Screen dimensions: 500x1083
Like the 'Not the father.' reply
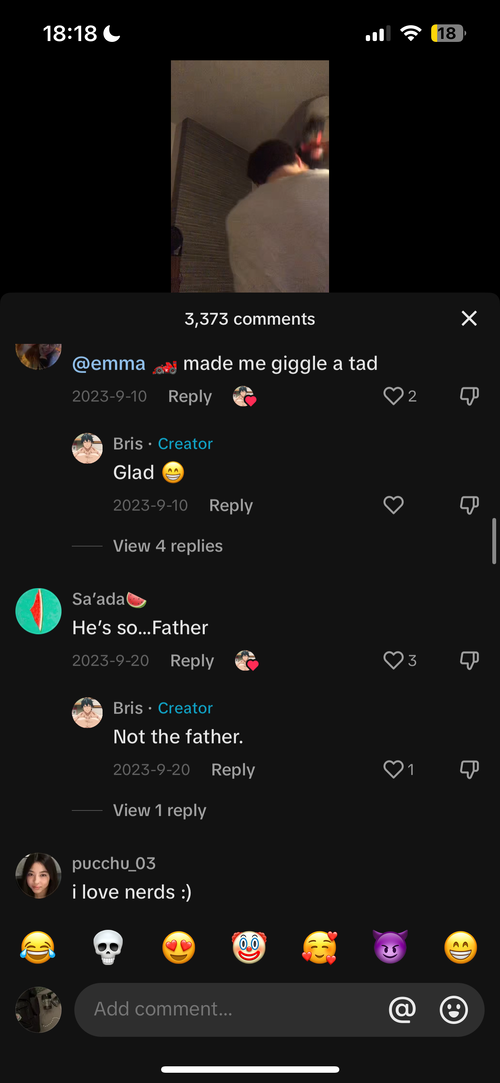393,770
